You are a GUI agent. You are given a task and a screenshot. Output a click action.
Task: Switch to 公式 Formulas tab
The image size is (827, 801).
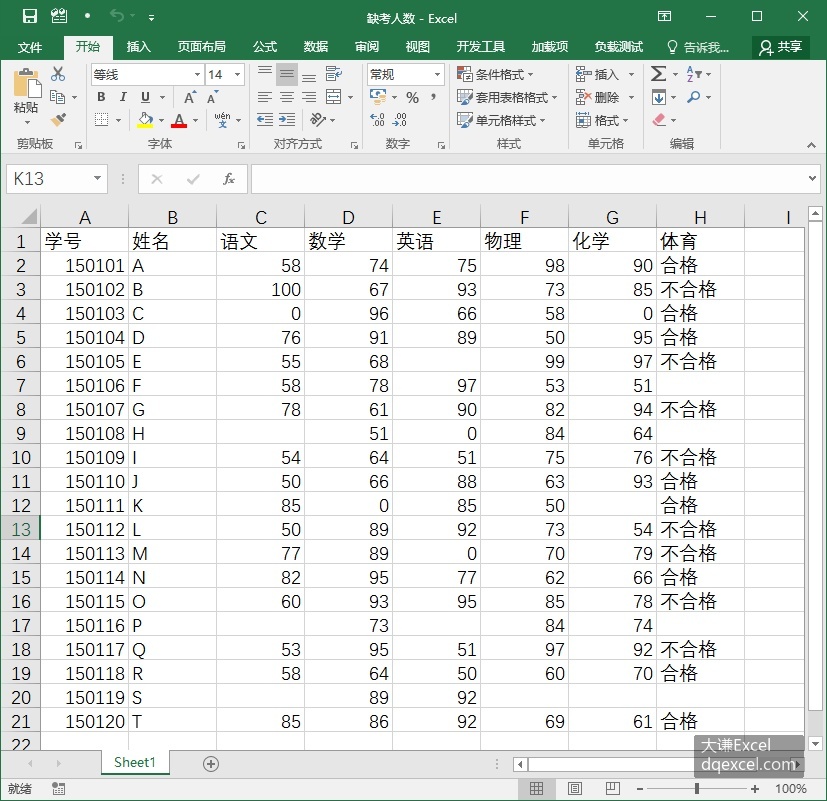[265, 47]
